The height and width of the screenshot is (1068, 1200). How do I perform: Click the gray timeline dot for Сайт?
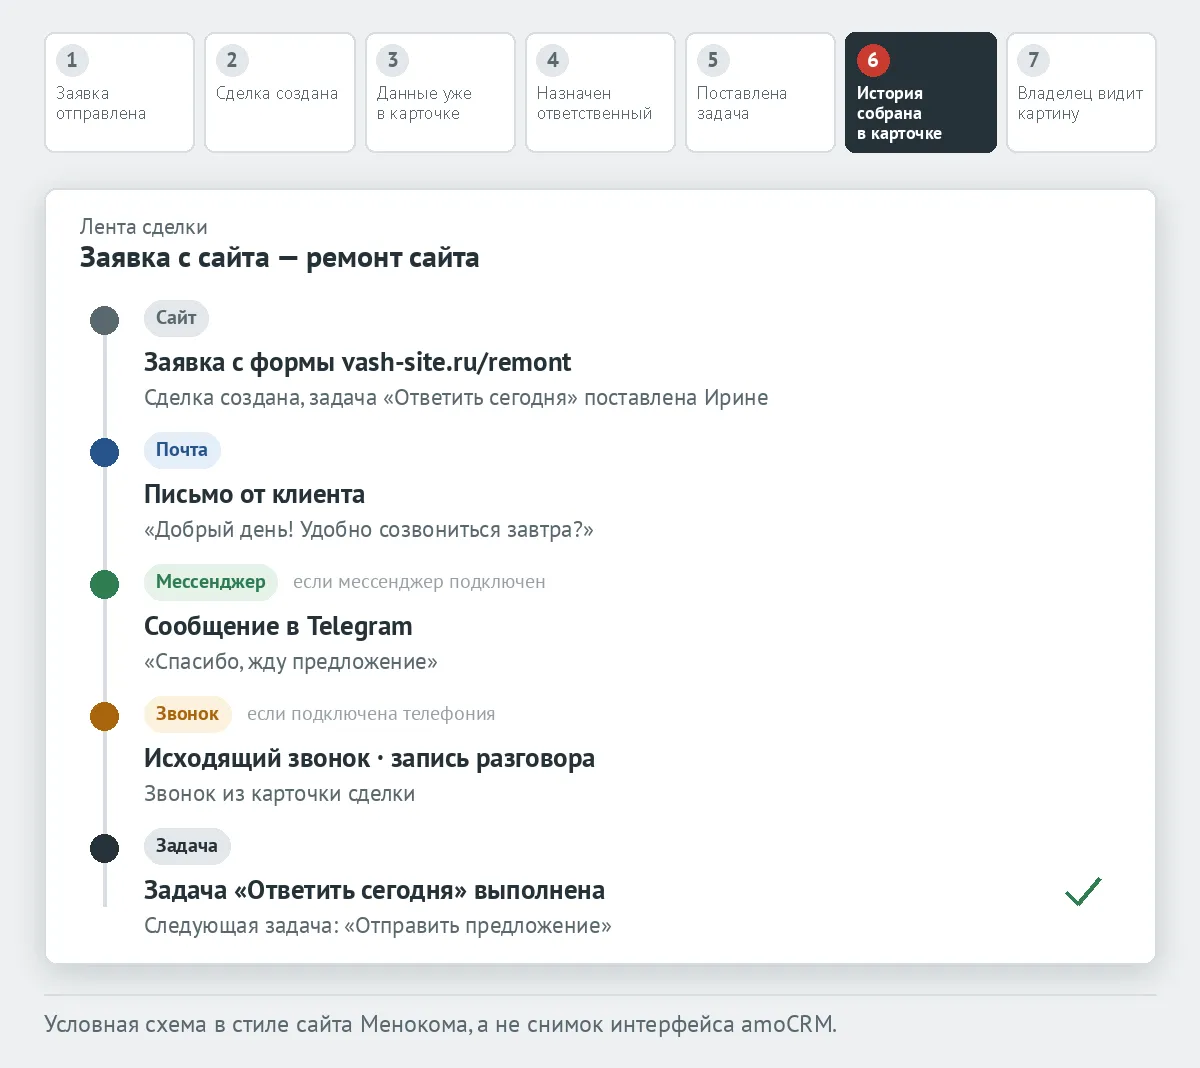click(104, 320)
